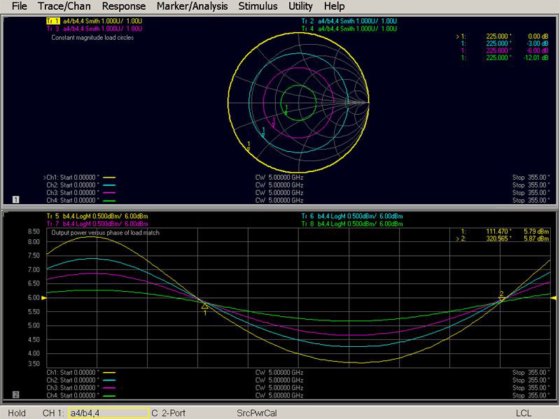Open the Marker/Analysis menu
Image resolution: width=560 pixels, height=419 pixels.
(x=192, y=6)
